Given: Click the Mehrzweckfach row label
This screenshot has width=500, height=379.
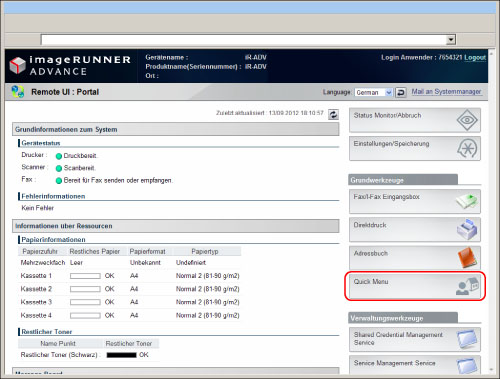Looking at the screenshot, I should [43, 263].
